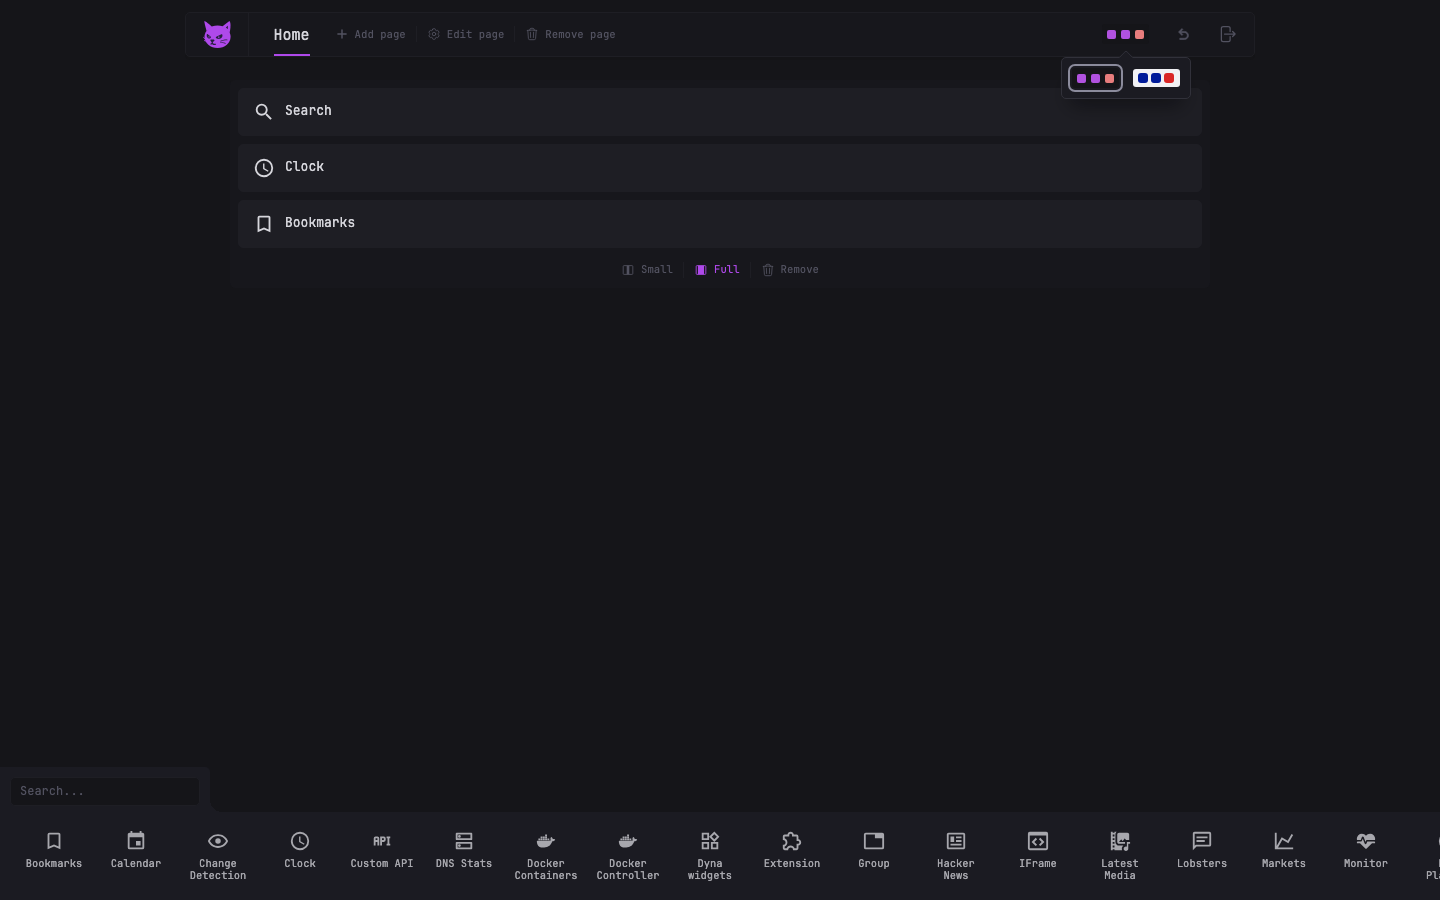Select the Home page tab
This screenshot has width=1440, height=900.
click(291, 35)
